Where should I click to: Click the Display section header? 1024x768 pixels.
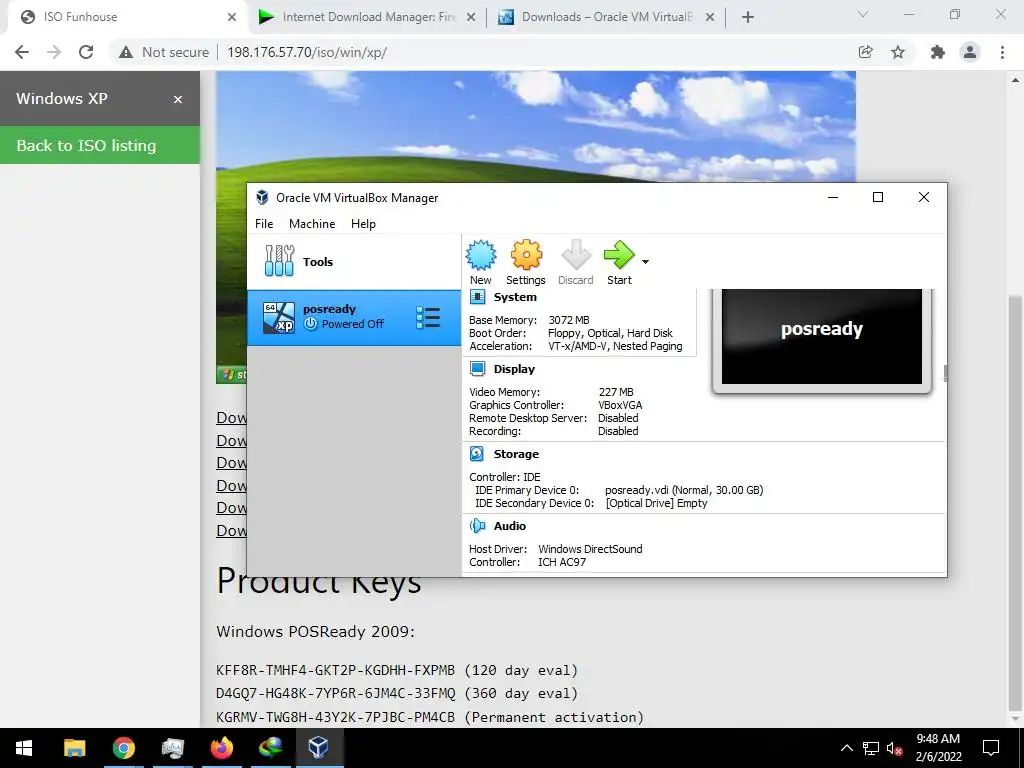[514, 369]
